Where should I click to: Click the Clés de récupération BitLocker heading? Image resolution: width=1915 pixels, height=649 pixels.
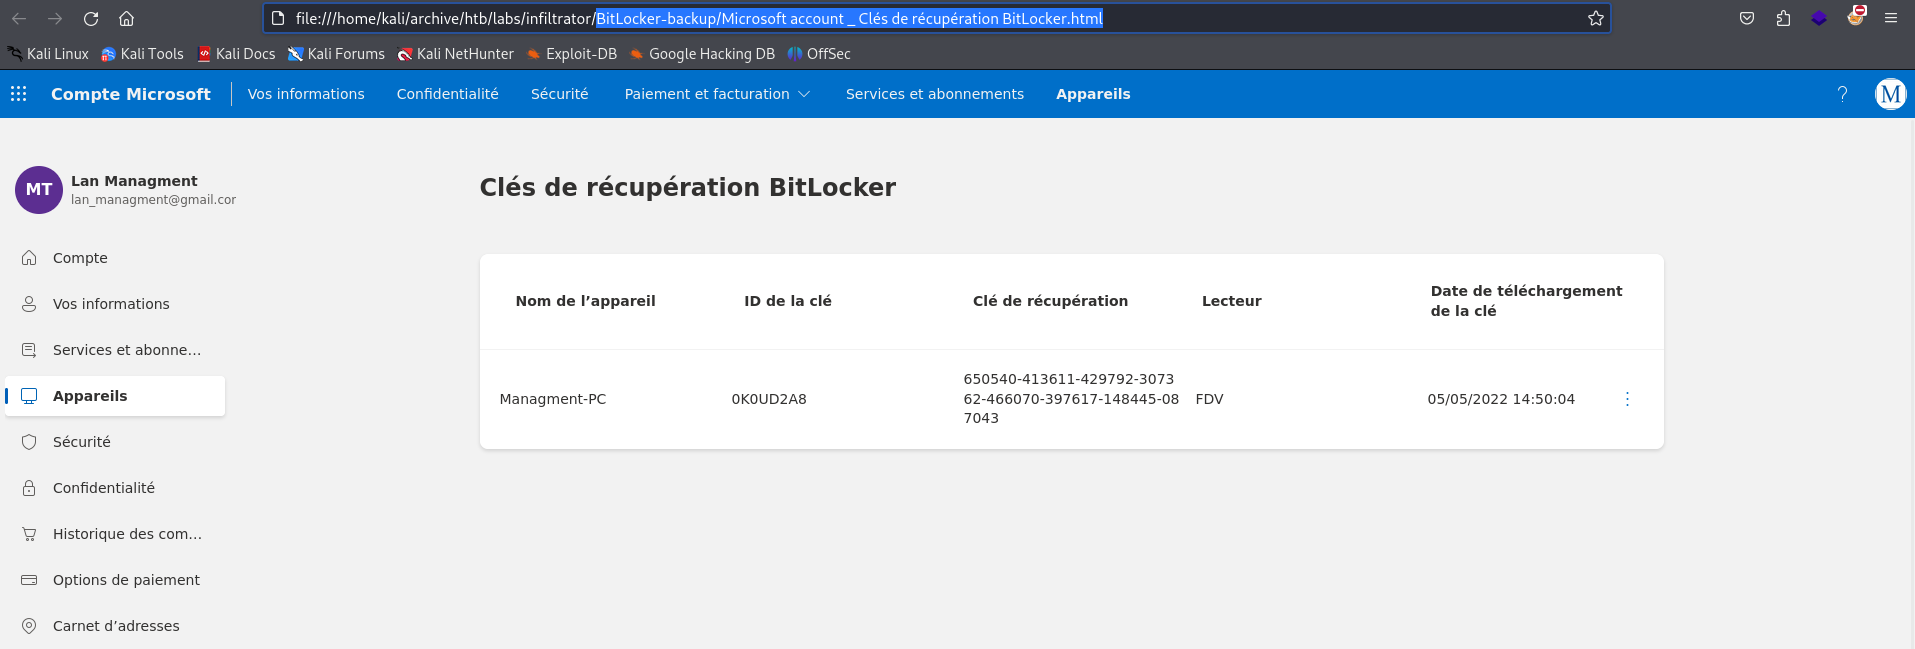[688, 188]
